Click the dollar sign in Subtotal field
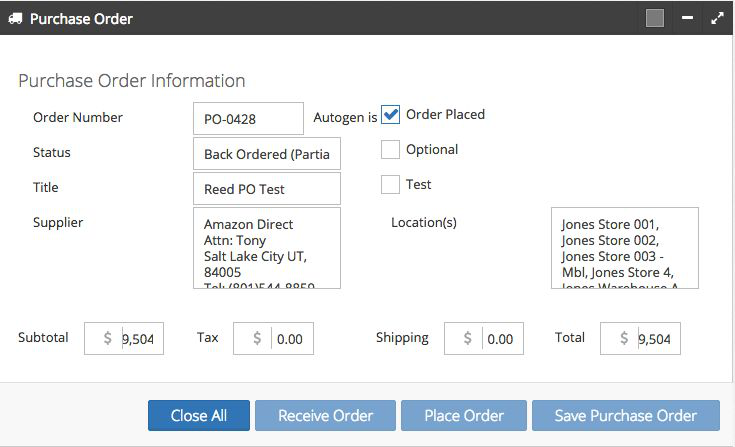The width and height of the screenshot is (735, 447). coord(107,338)
